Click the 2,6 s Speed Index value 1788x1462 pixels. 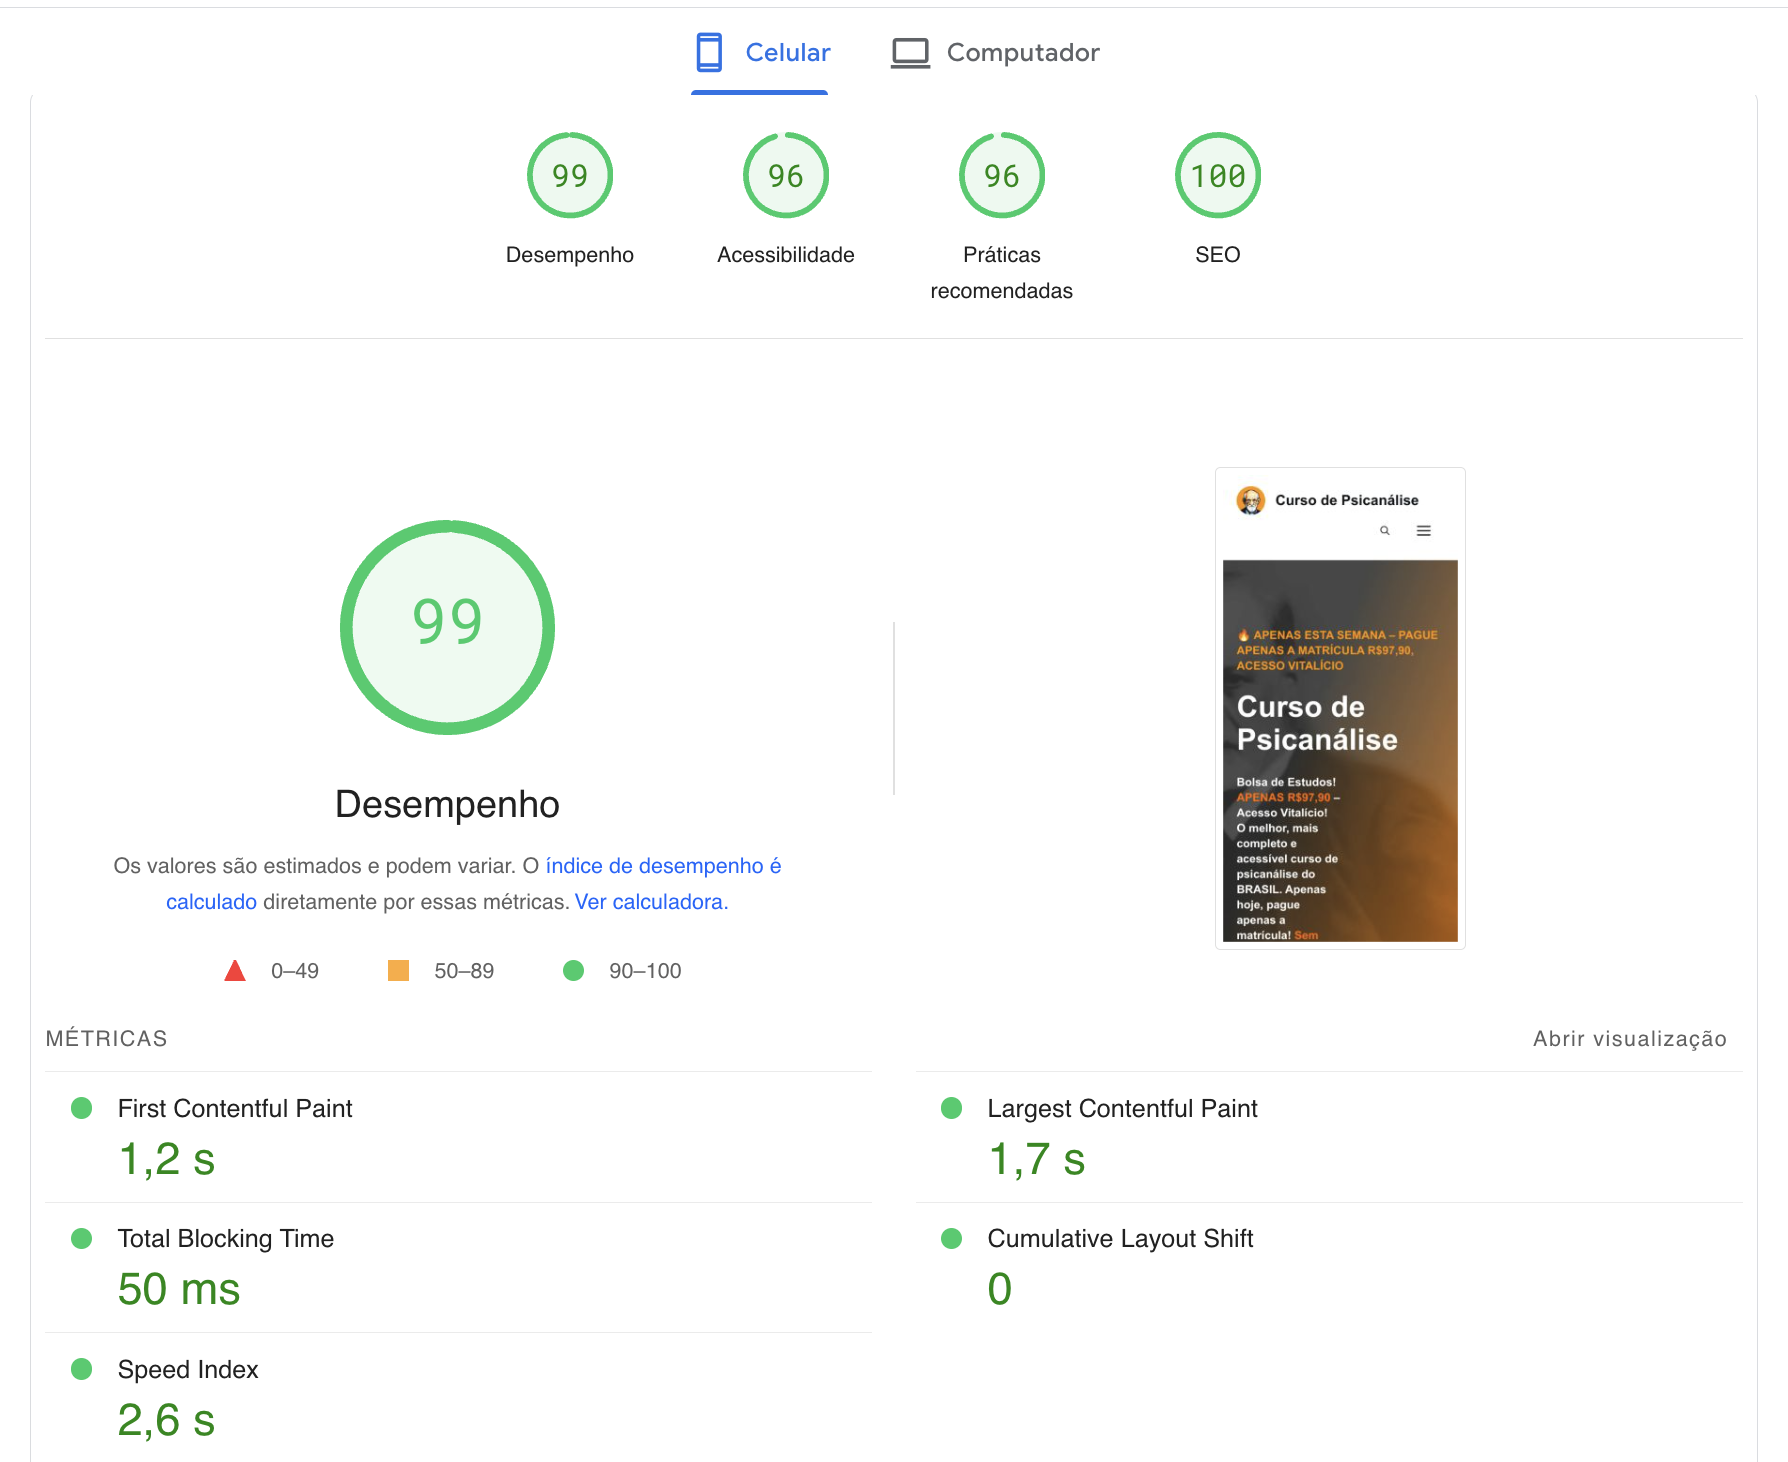167,1420
